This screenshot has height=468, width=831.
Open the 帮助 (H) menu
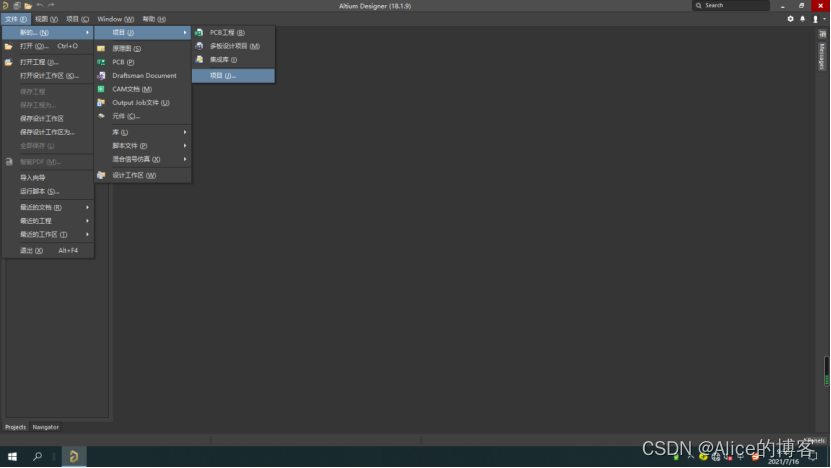point(154,19)
